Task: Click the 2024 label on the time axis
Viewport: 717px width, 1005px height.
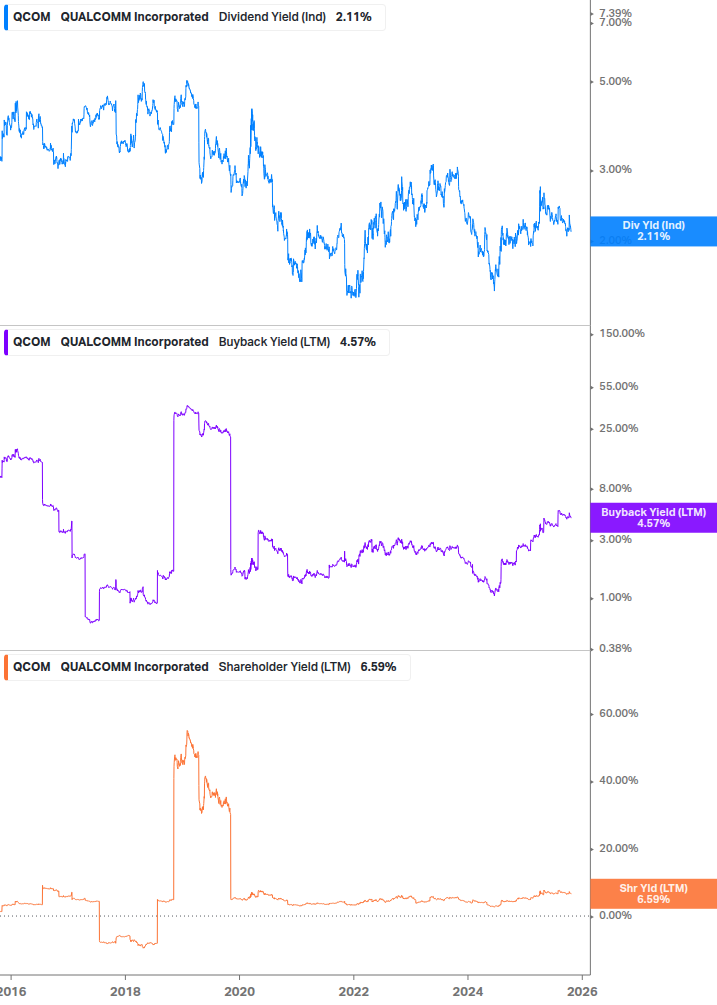Action: 468,991
